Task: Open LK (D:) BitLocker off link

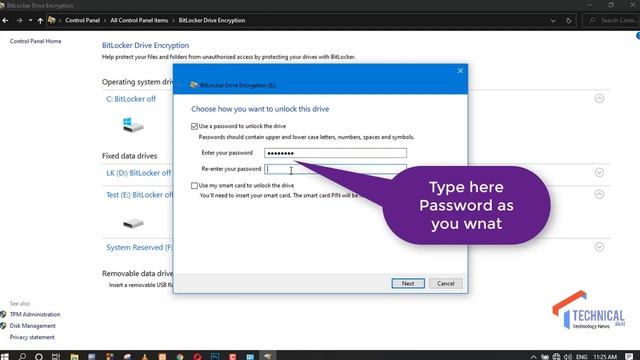Action: [x=138, y=173]
